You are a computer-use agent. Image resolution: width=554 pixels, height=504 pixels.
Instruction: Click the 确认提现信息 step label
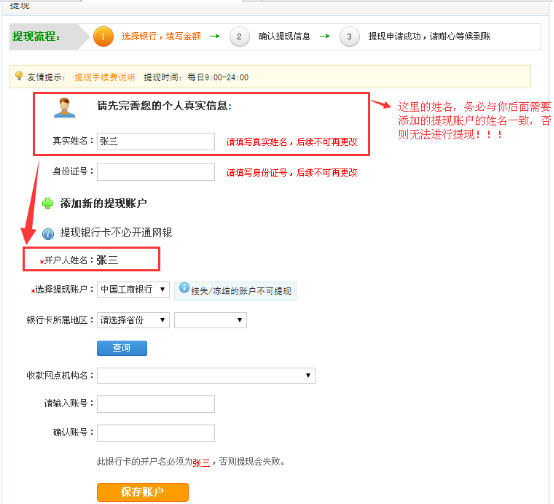click(284, 36)
